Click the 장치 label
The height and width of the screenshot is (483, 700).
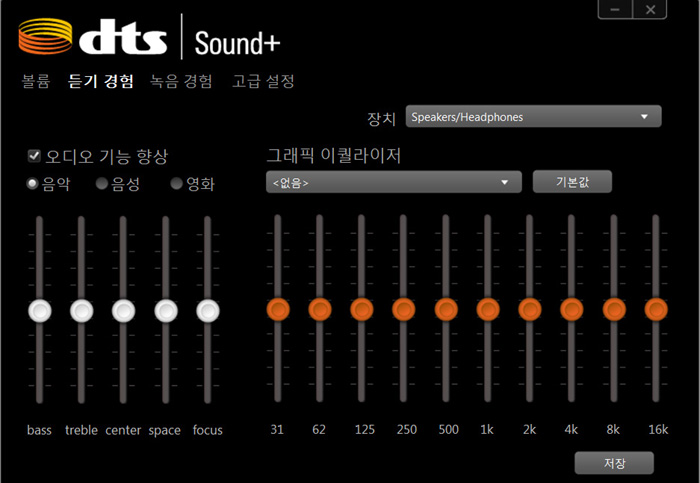pyautogui.click(x=381, y=119)
